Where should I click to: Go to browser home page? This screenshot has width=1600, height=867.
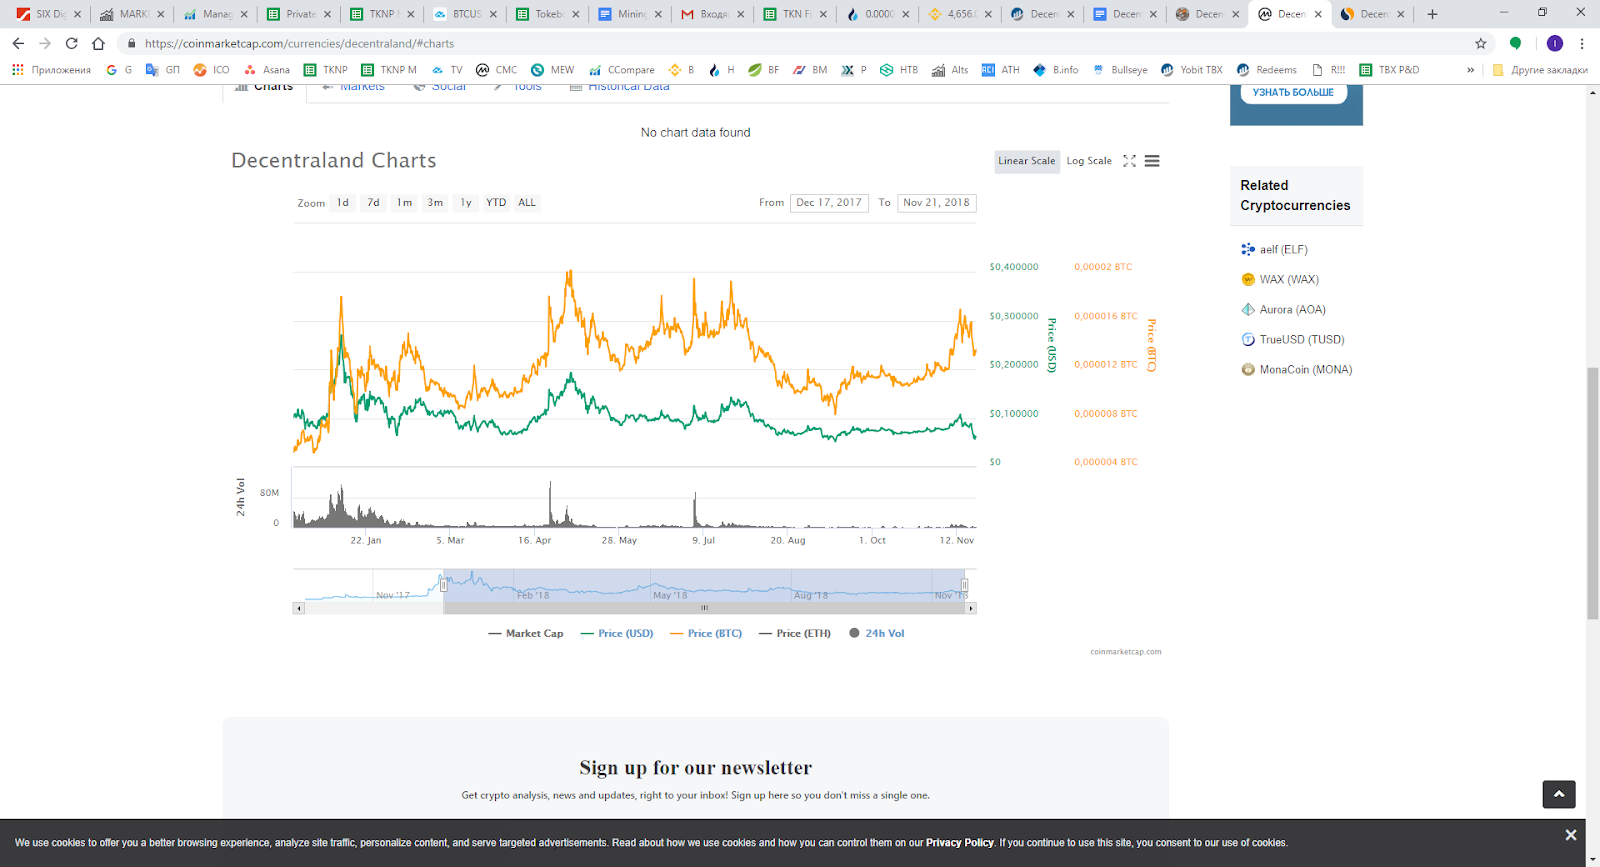[x=98, y=43]
